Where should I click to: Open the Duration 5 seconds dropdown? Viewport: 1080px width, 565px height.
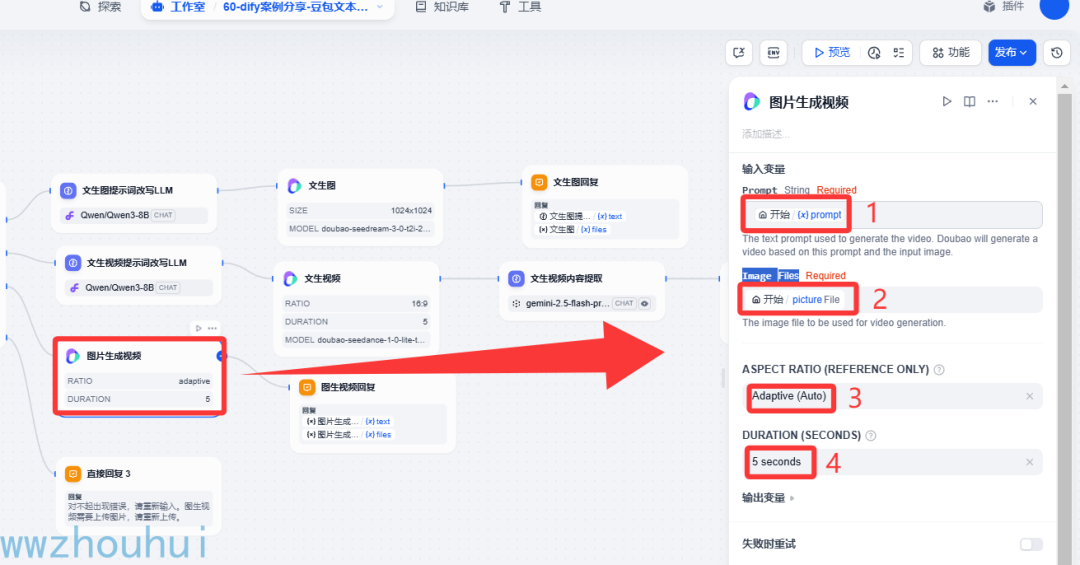pyautogui.click(x=892, y=462)
